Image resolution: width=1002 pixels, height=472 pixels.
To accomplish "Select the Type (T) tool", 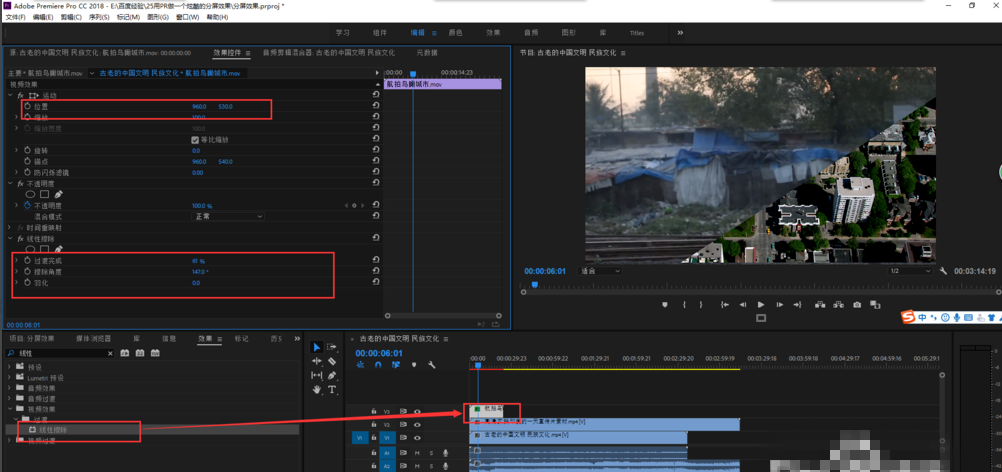I will (332, 390).
